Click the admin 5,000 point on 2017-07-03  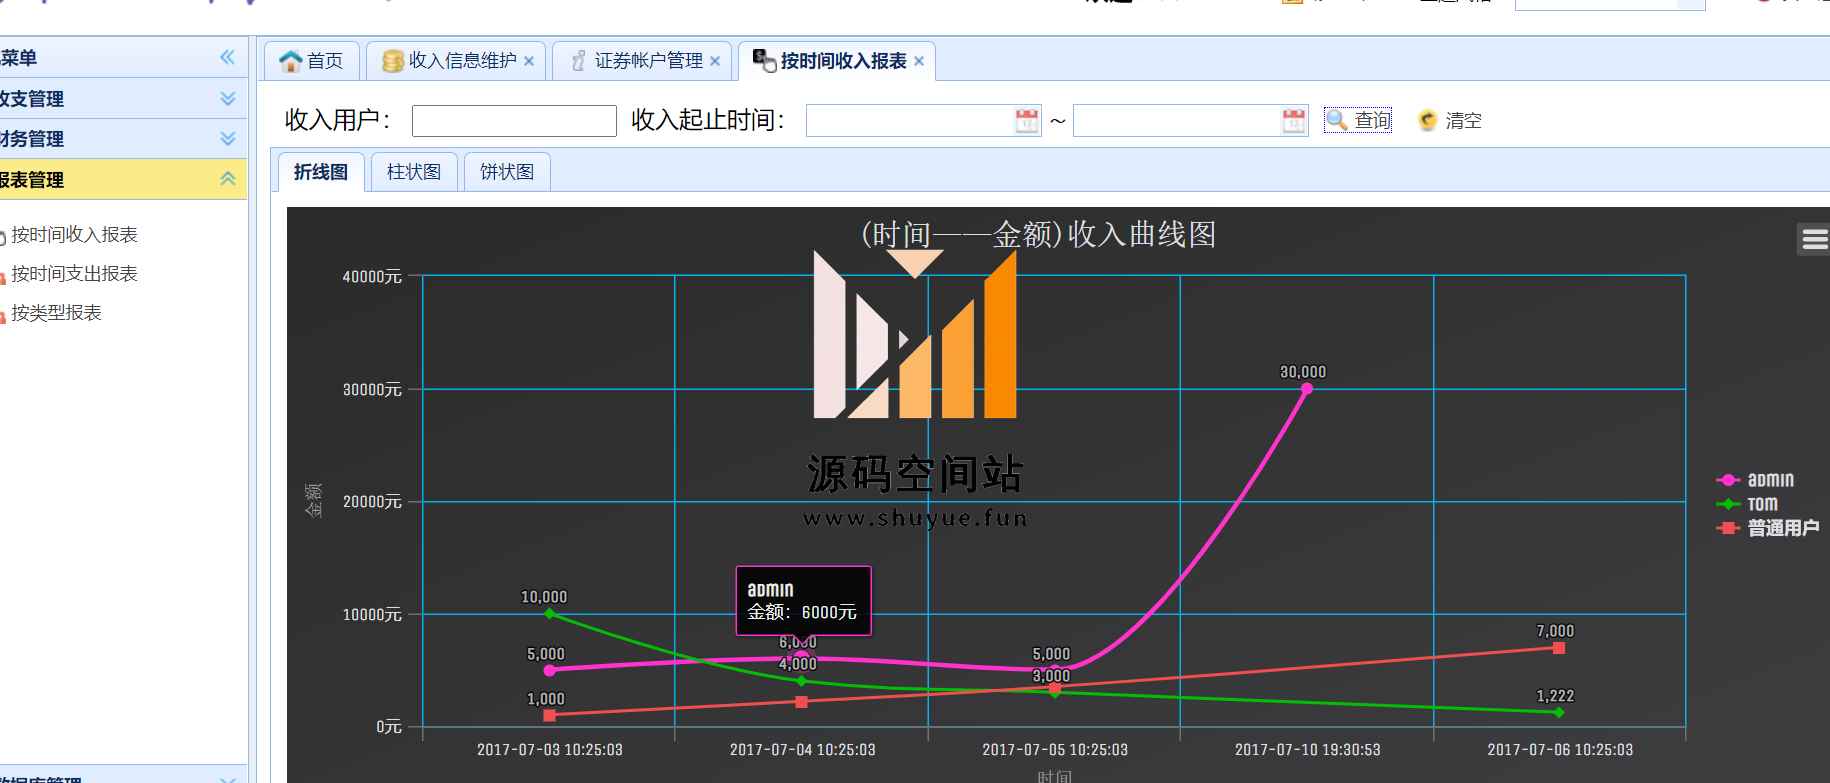tap(549, 670)
